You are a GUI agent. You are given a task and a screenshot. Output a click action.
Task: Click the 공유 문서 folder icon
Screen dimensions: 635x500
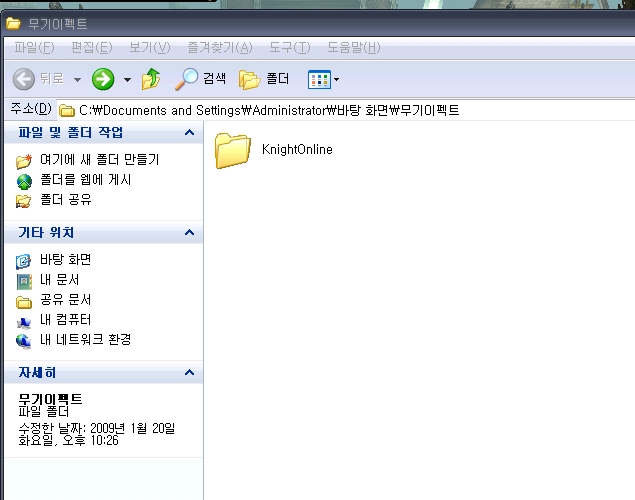point(24,302)
